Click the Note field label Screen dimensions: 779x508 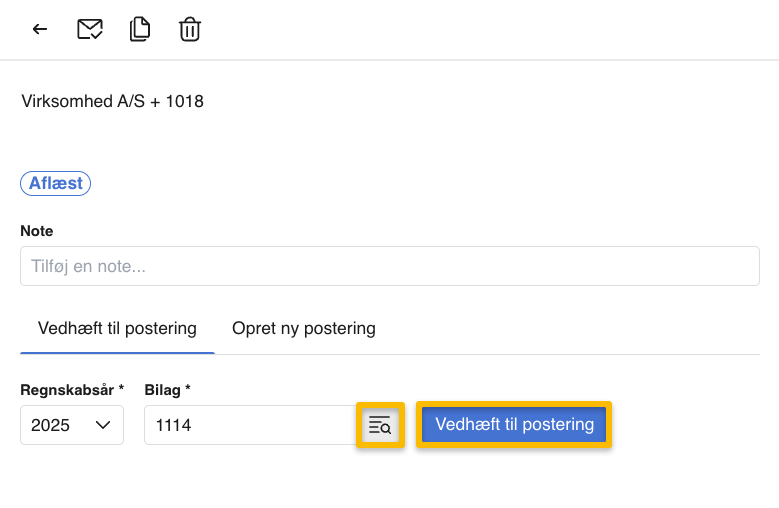coord(37,231)
